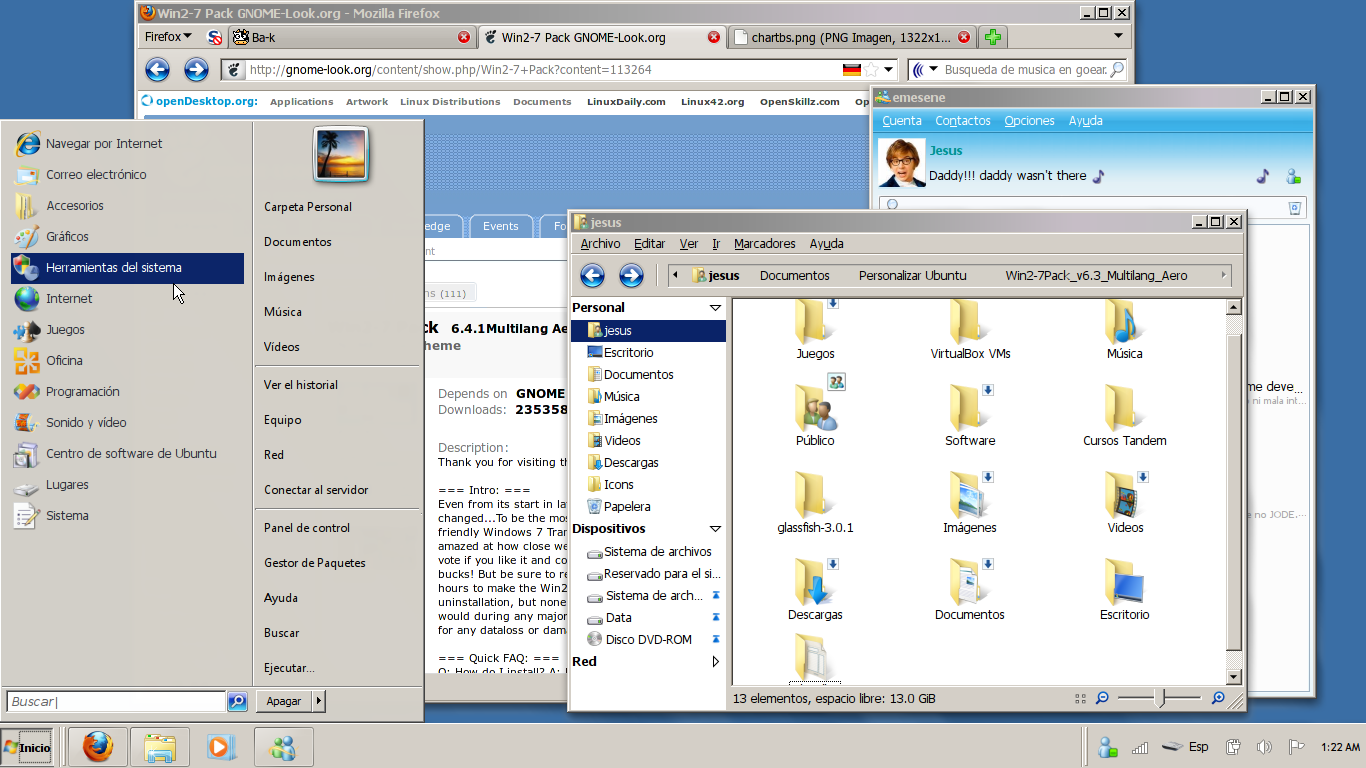Go forward in jesus file manager

pyautogui.click(x=631, y=276)
